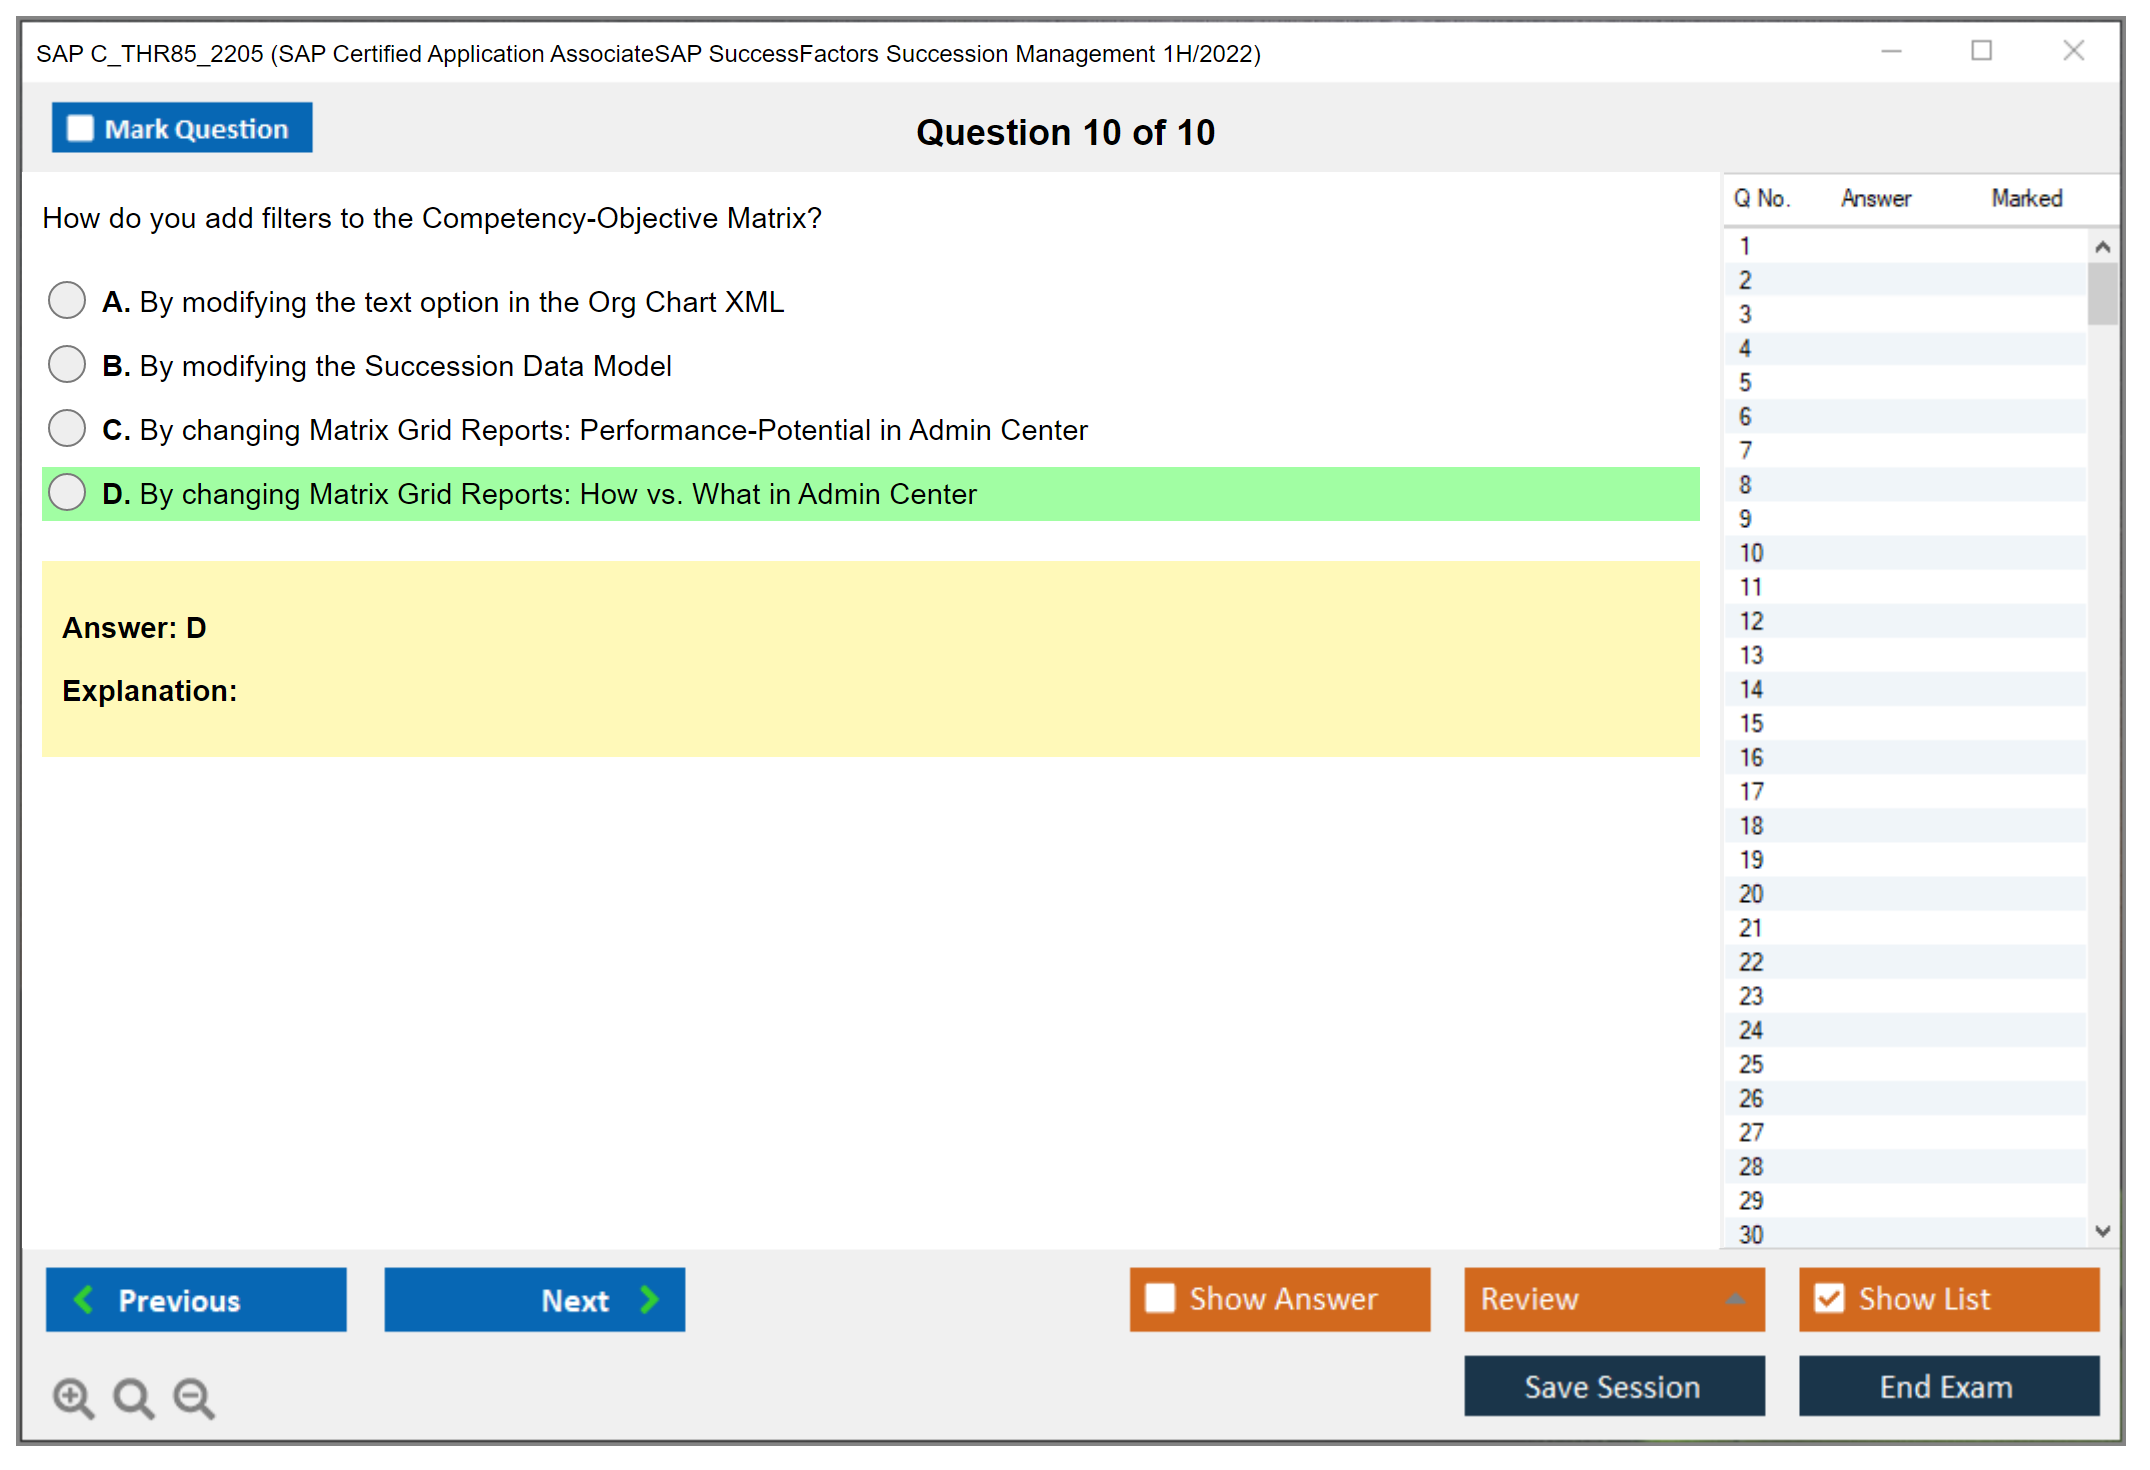Select question 22 in the list

tap(1750, 962)
